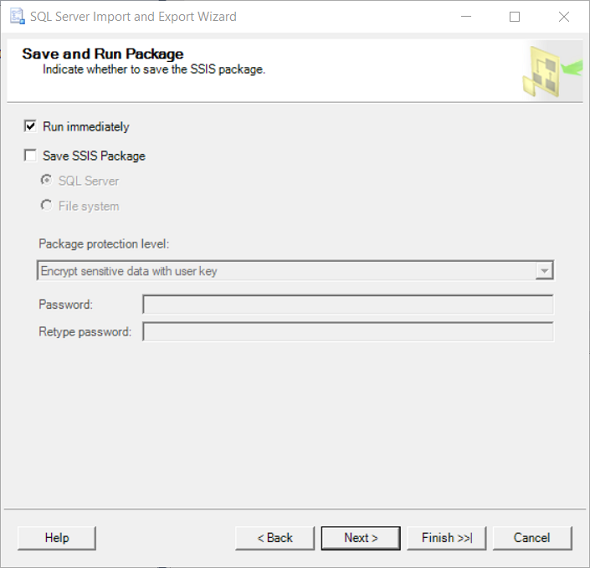590x568 pixels.
Task: Proceed with the Next button
Action: point(361,538)
